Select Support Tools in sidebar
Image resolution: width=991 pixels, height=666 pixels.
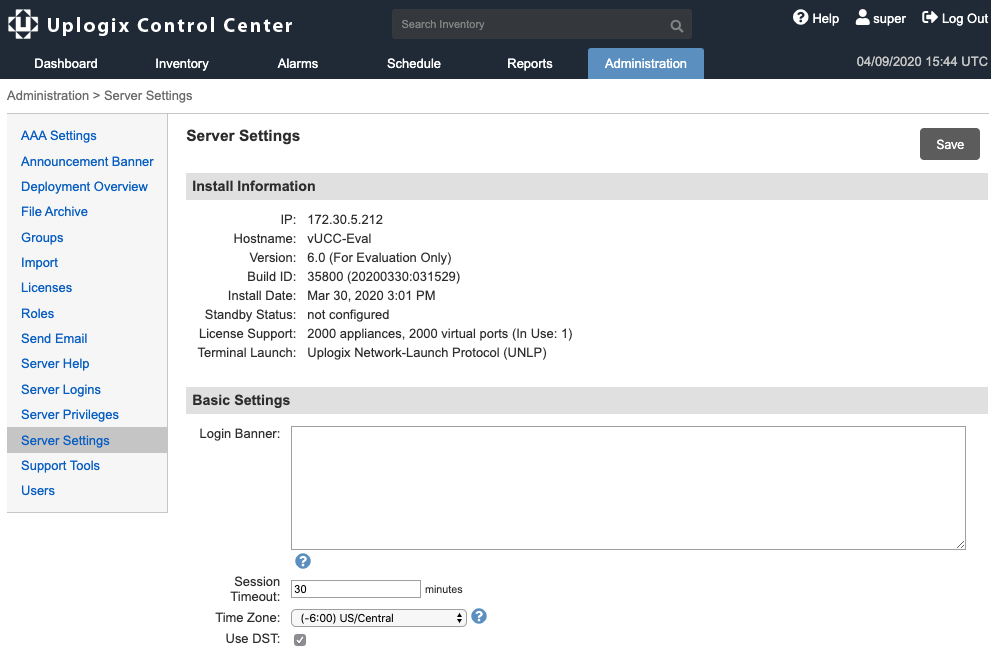click(60, 466)
